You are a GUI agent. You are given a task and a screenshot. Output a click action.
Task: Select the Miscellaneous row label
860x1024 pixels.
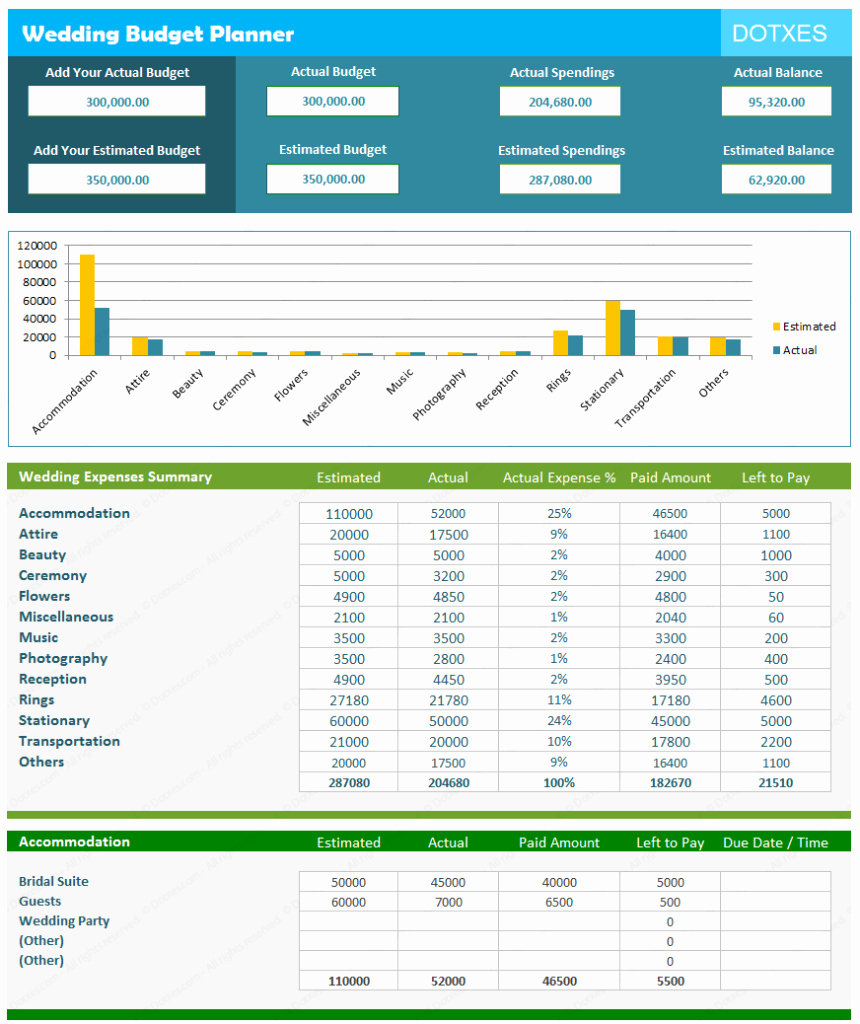[66, 617]
